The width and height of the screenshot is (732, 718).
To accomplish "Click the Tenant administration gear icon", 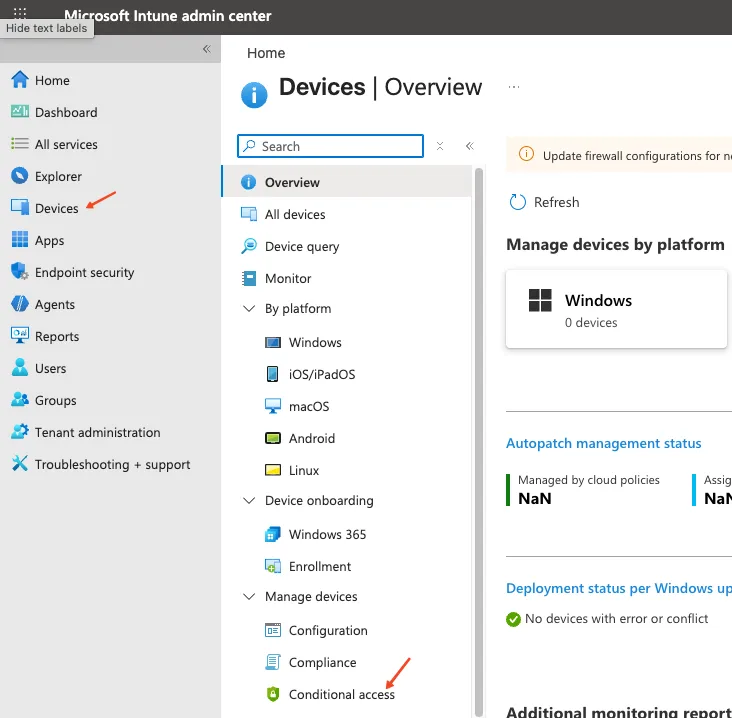I will (x=20, y=432).
